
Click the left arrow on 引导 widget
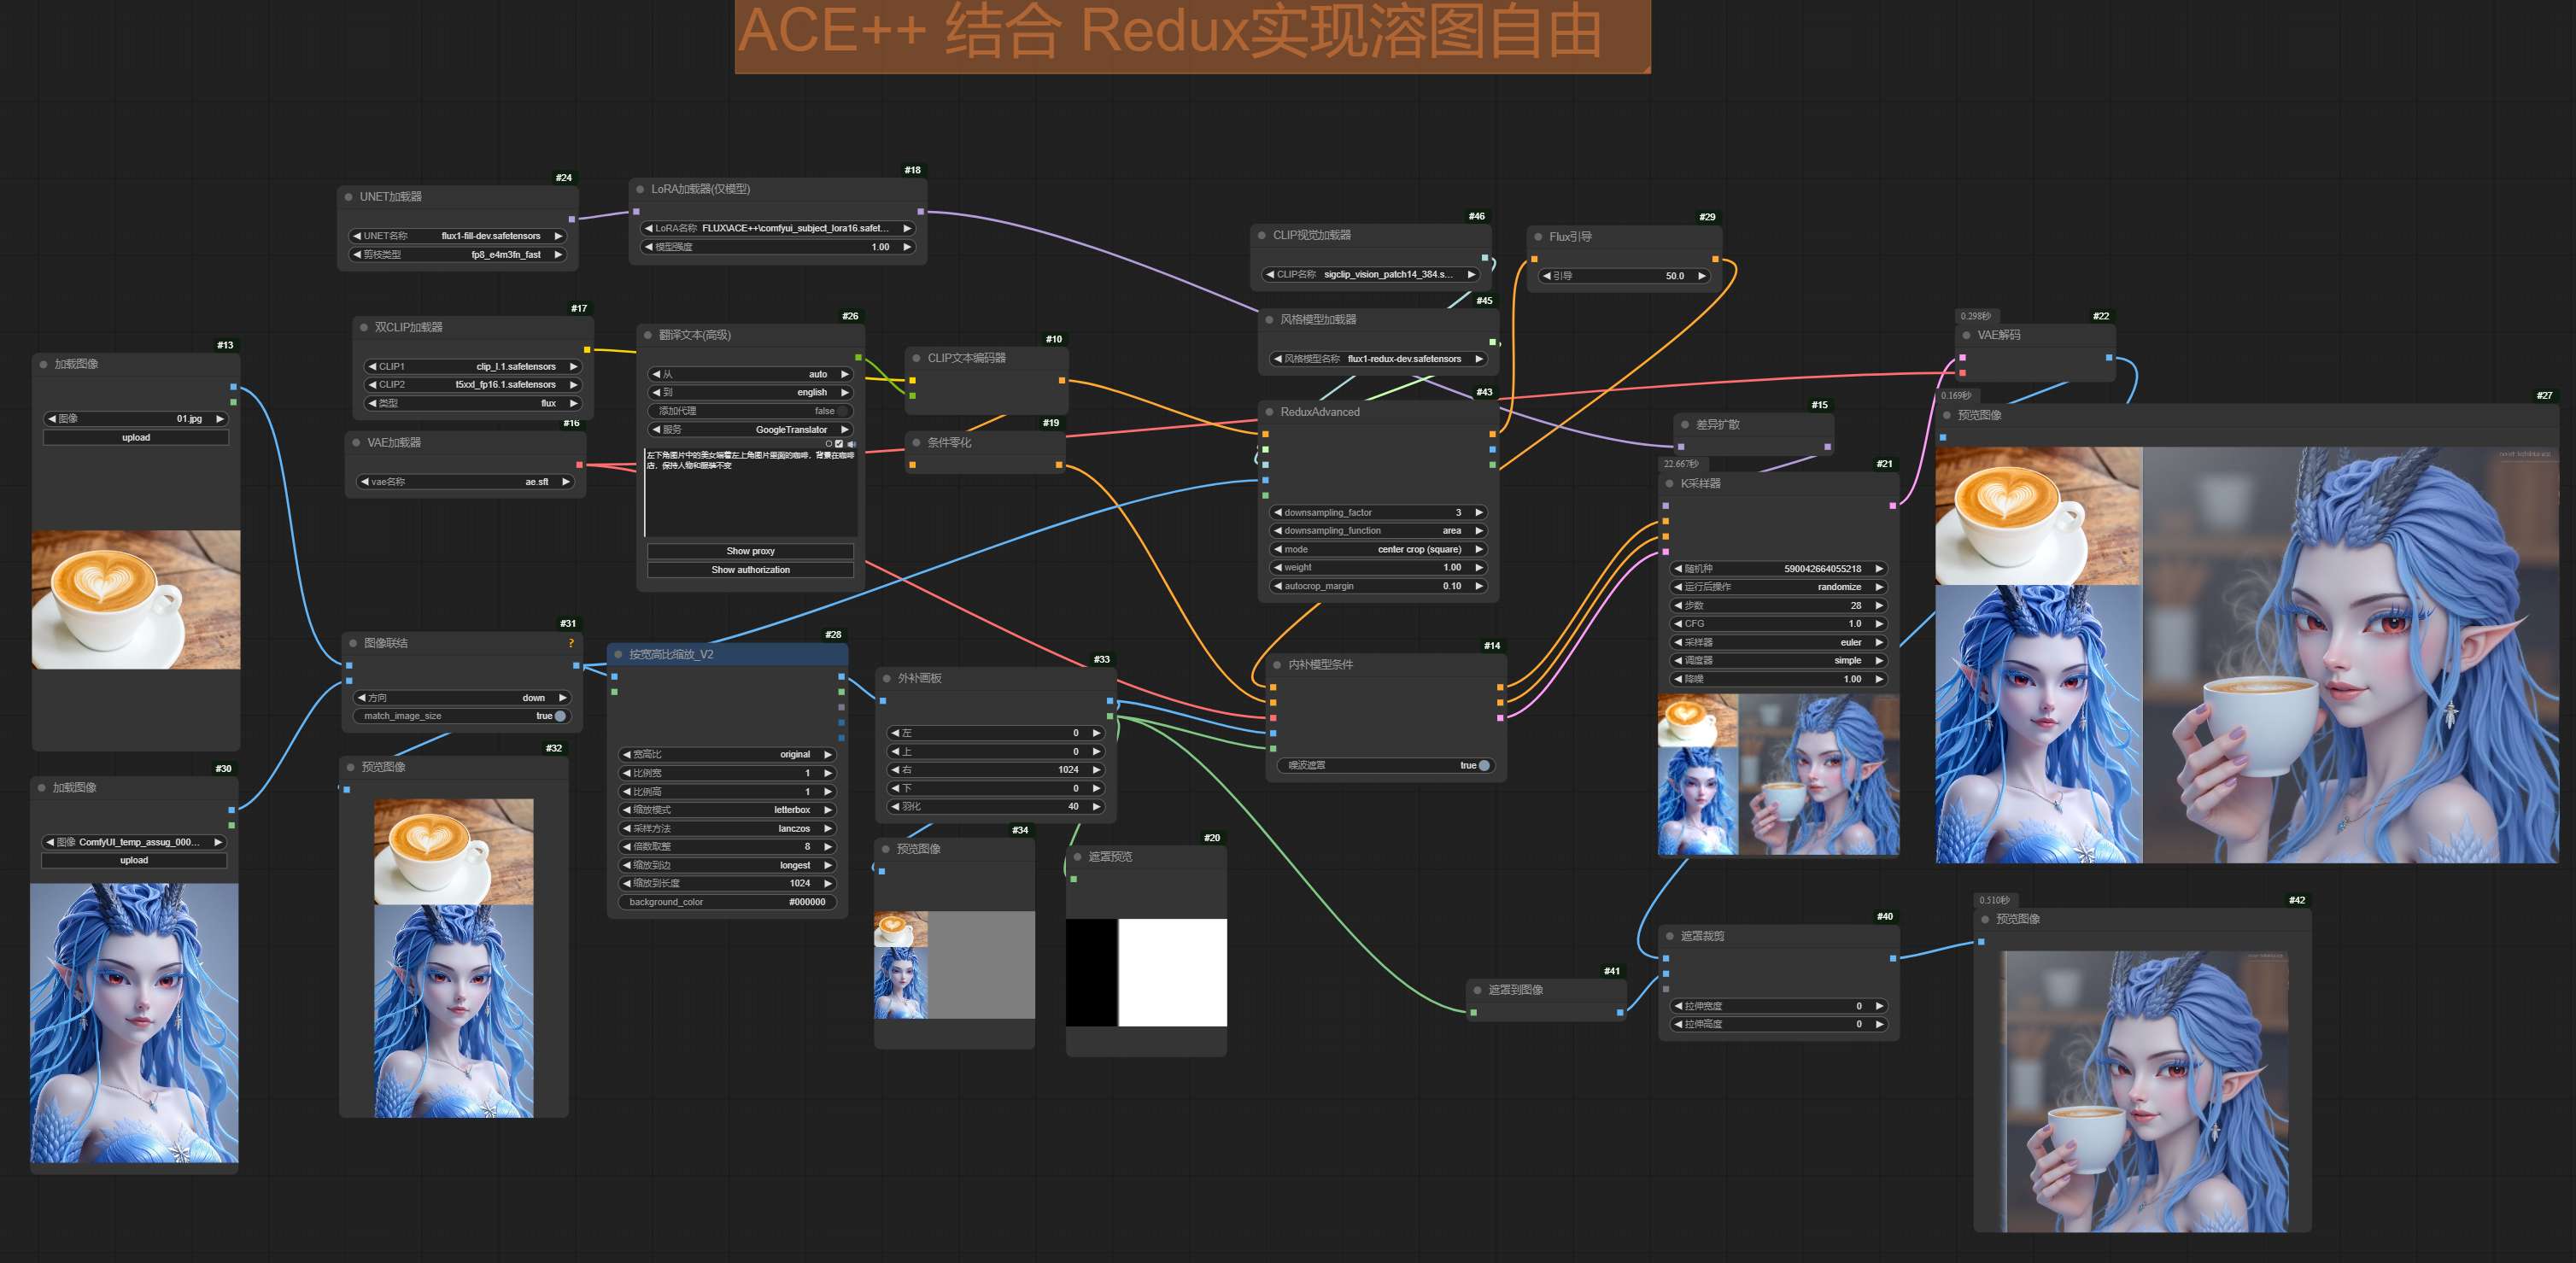click(x=1546, y=276)
